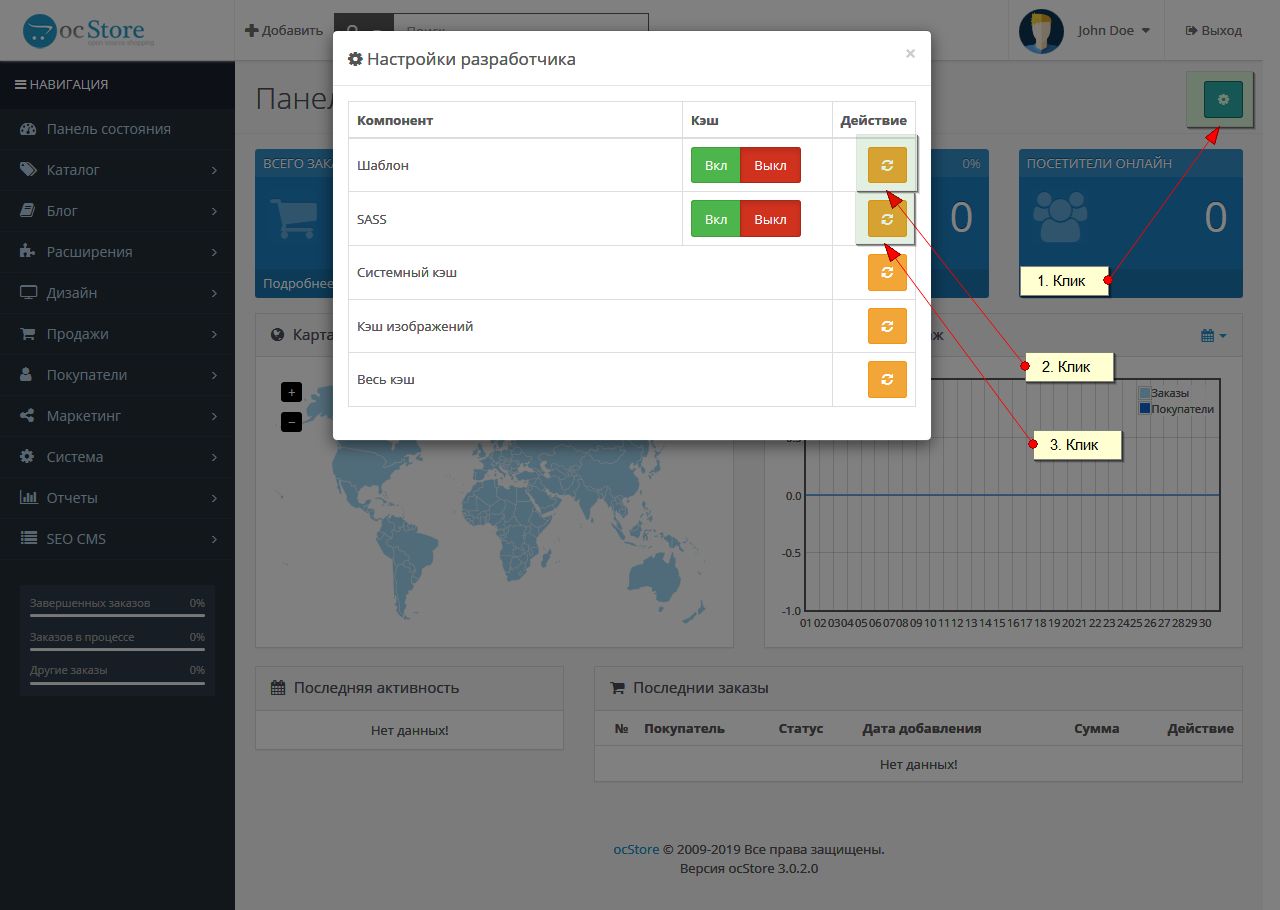Viewport: 1280px width, 910px height.
Task: Select the Кэш изображений row label
Action: tap(415, 326)
